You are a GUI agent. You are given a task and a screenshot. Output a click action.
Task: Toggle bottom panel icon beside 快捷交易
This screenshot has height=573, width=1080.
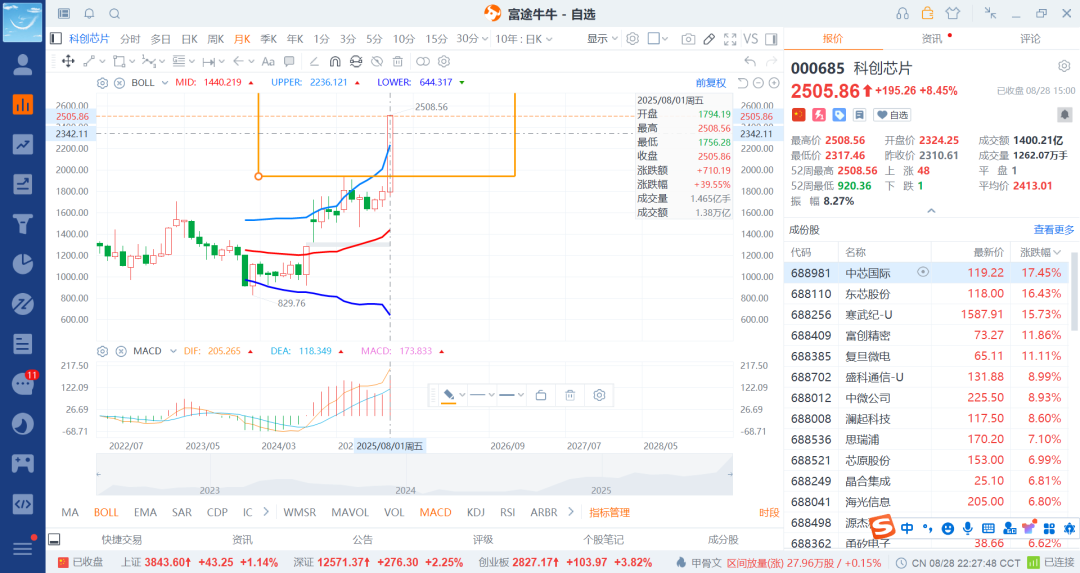54,539
